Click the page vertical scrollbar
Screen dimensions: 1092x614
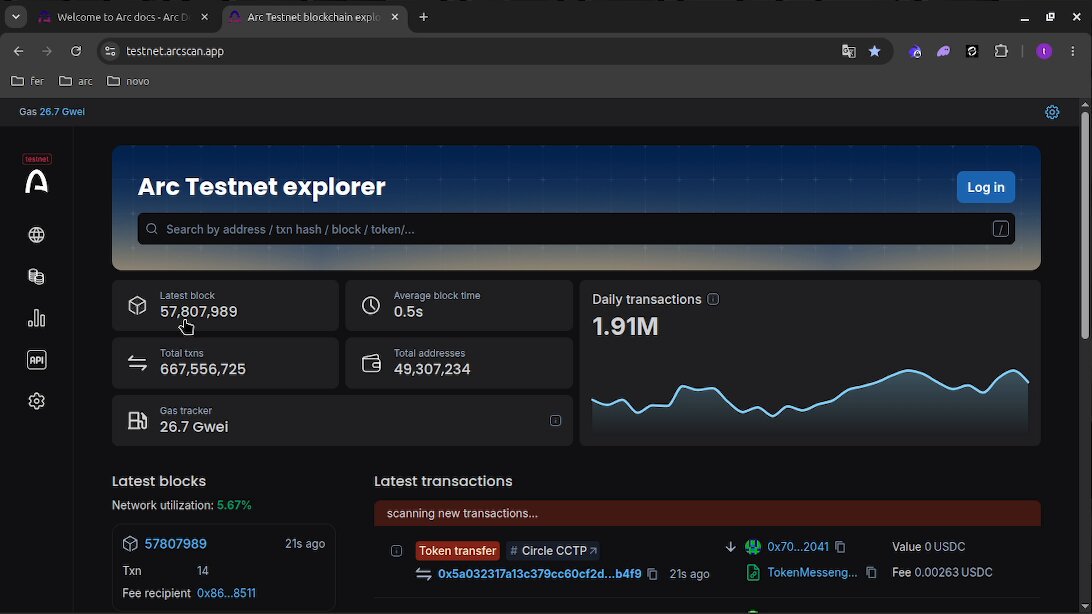[1084, 226]
